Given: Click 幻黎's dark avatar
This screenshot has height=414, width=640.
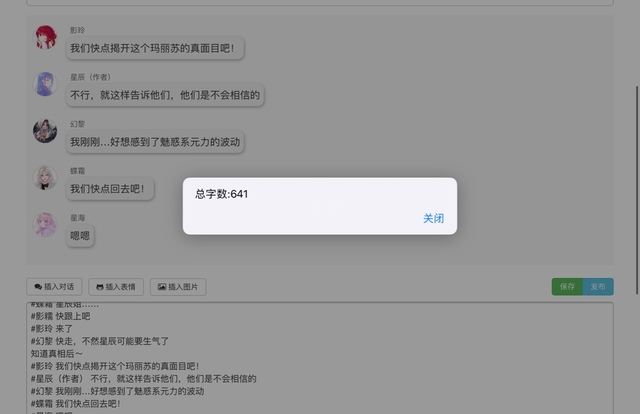Looking at the screenshot, I should pos(46,131).
